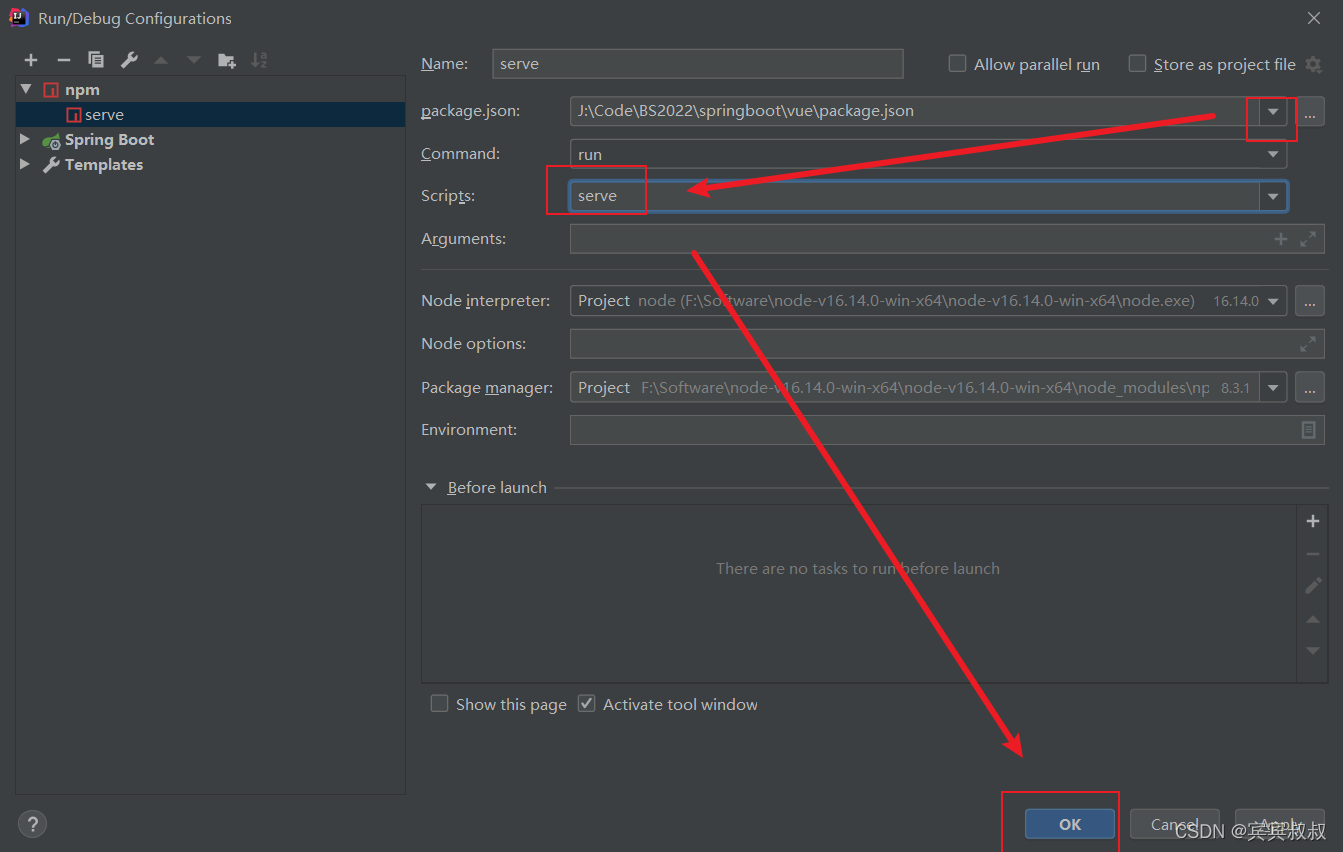Click the Apply button
This screenshot has height=852, width=1343.
[1280, 824]
